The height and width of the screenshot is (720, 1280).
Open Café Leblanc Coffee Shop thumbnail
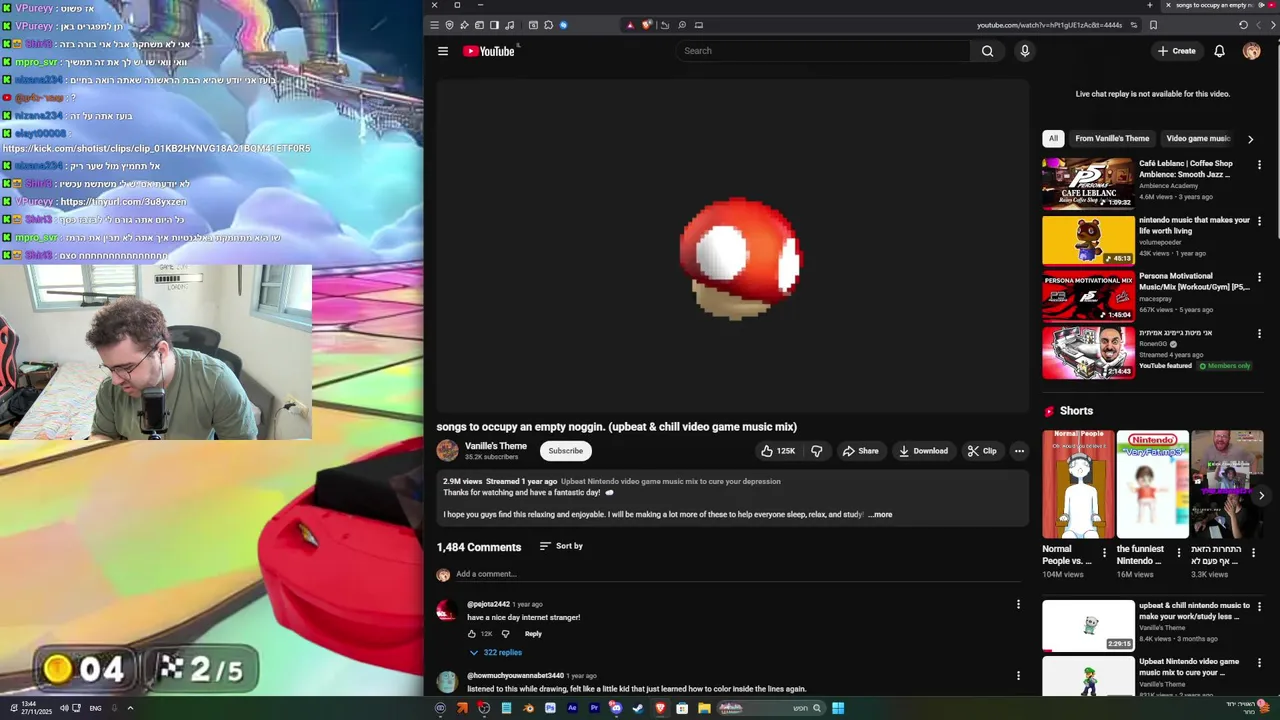click(x=1088, y=183)
